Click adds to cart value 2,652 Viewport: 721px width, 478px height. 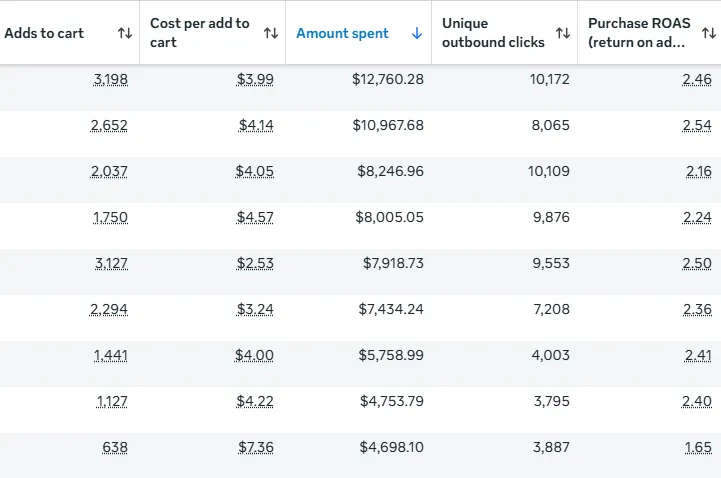(109, 125)
